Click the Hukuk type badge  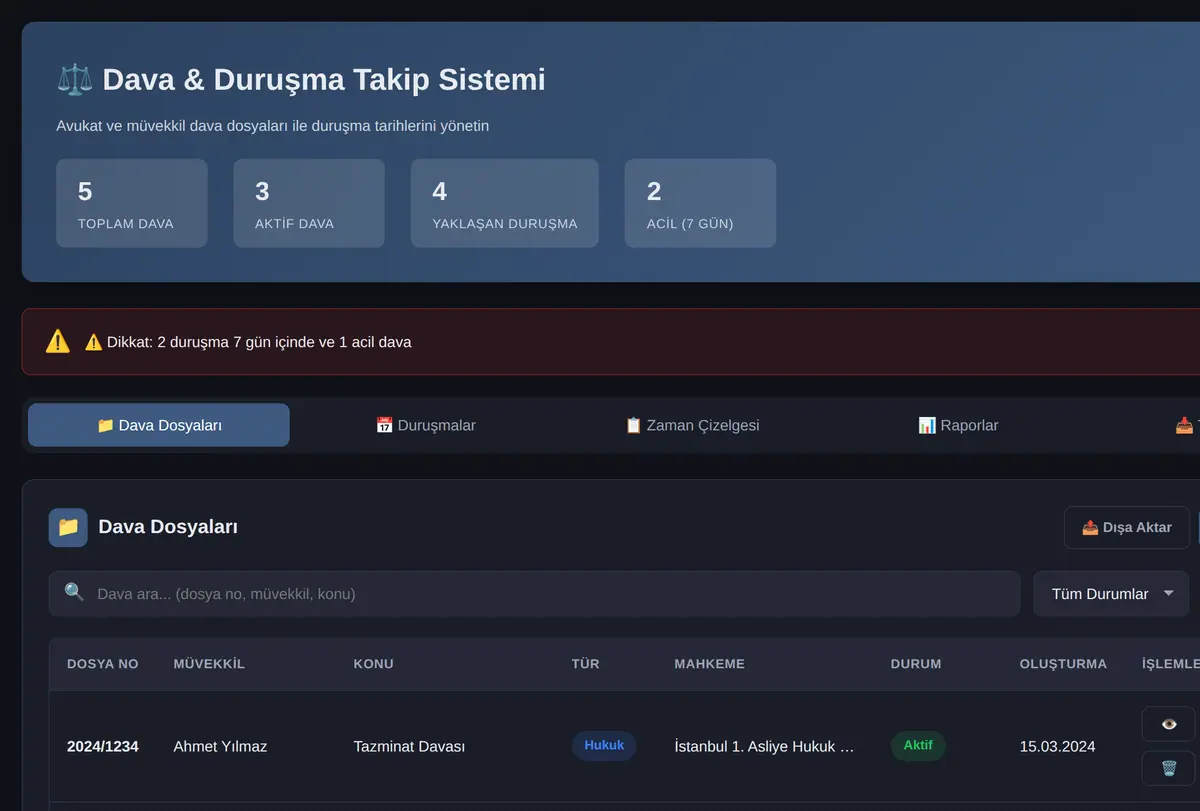click(x=604, y=745)
